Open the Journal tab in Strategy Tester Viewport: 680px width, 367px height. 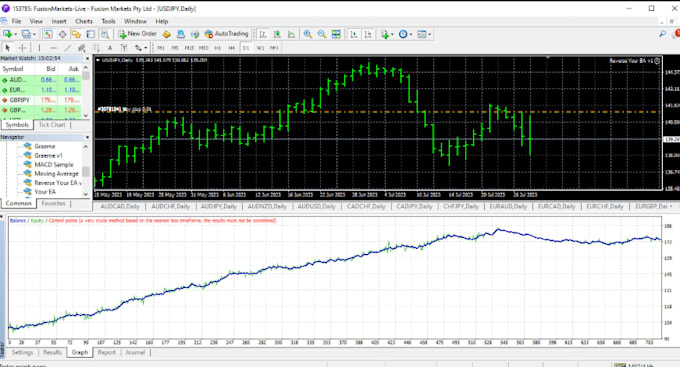point(135,352)
